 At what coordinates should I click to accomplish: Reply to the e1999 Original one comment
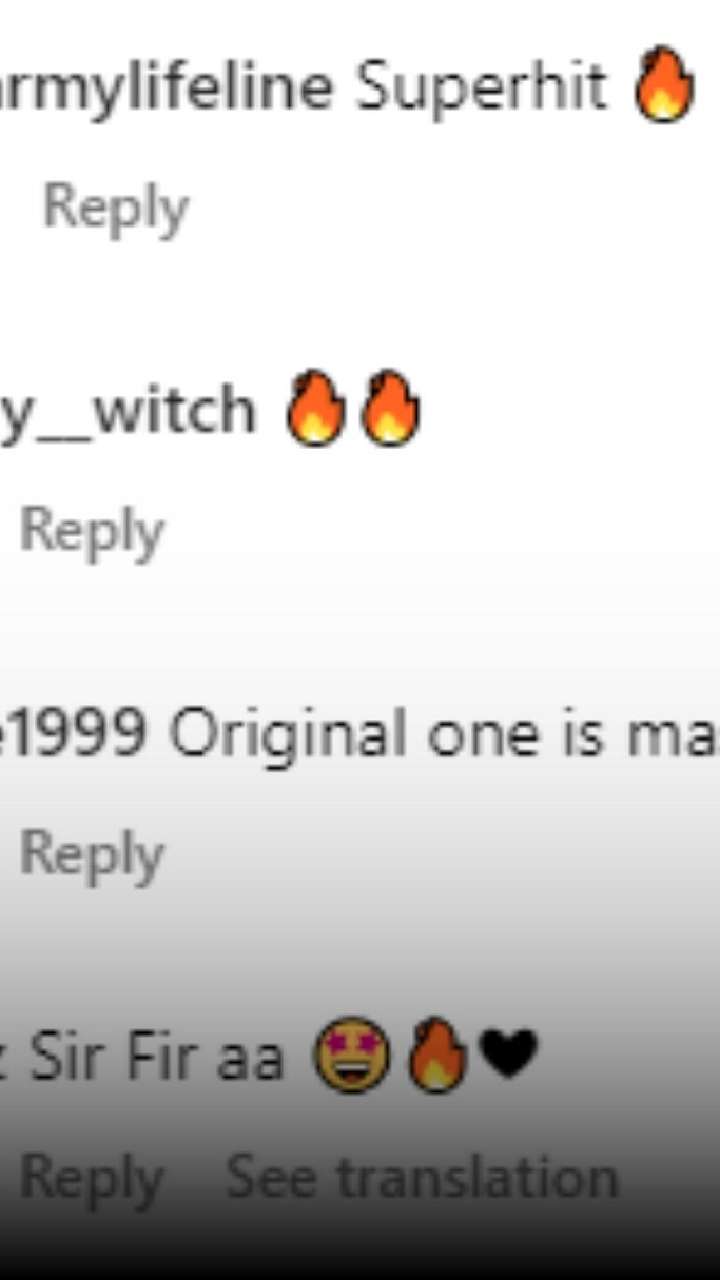[92, 856]
